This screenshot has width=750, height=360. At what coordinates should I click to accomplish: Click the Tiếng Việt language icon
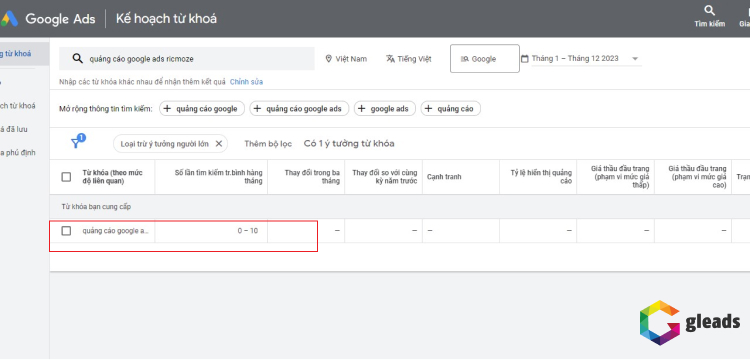(x=390, y=59)
